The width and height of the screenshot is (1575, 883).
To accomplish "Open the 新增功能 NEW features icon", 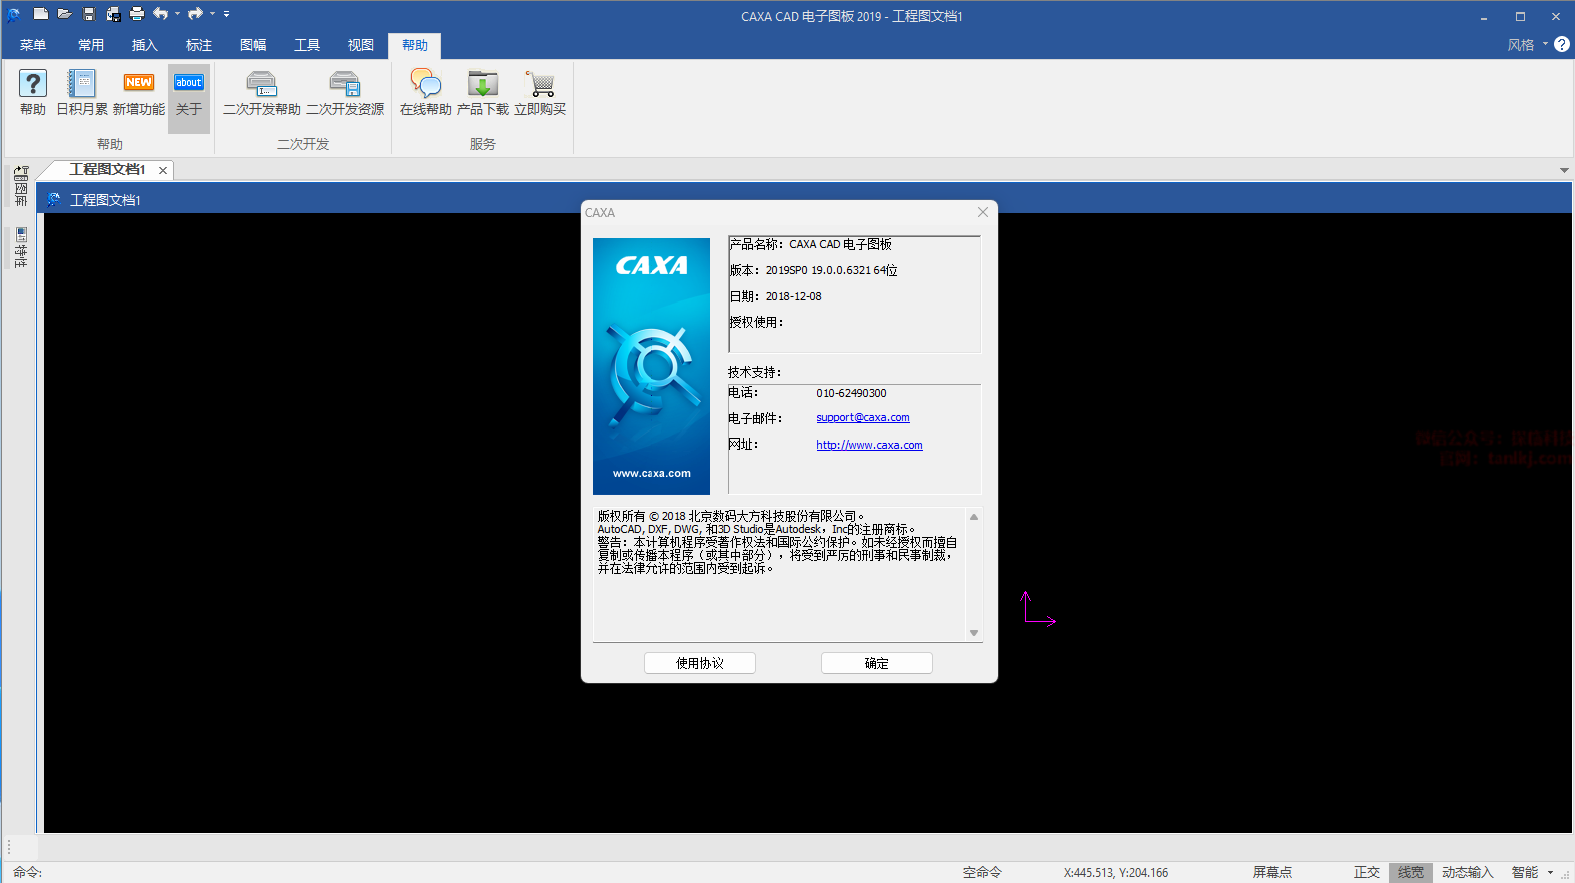I will tap(139, 84).
